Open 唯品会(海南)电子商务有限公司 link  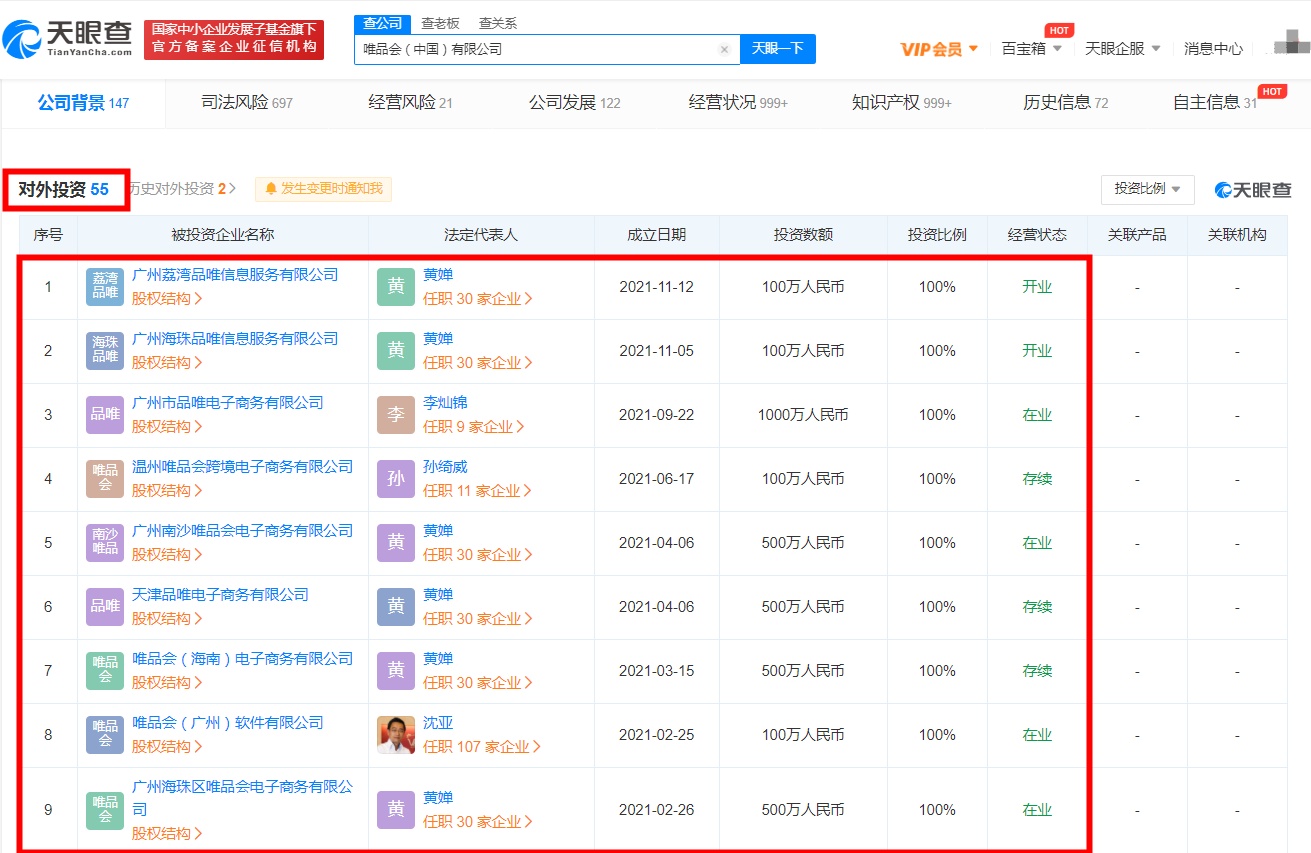[243, 659]
